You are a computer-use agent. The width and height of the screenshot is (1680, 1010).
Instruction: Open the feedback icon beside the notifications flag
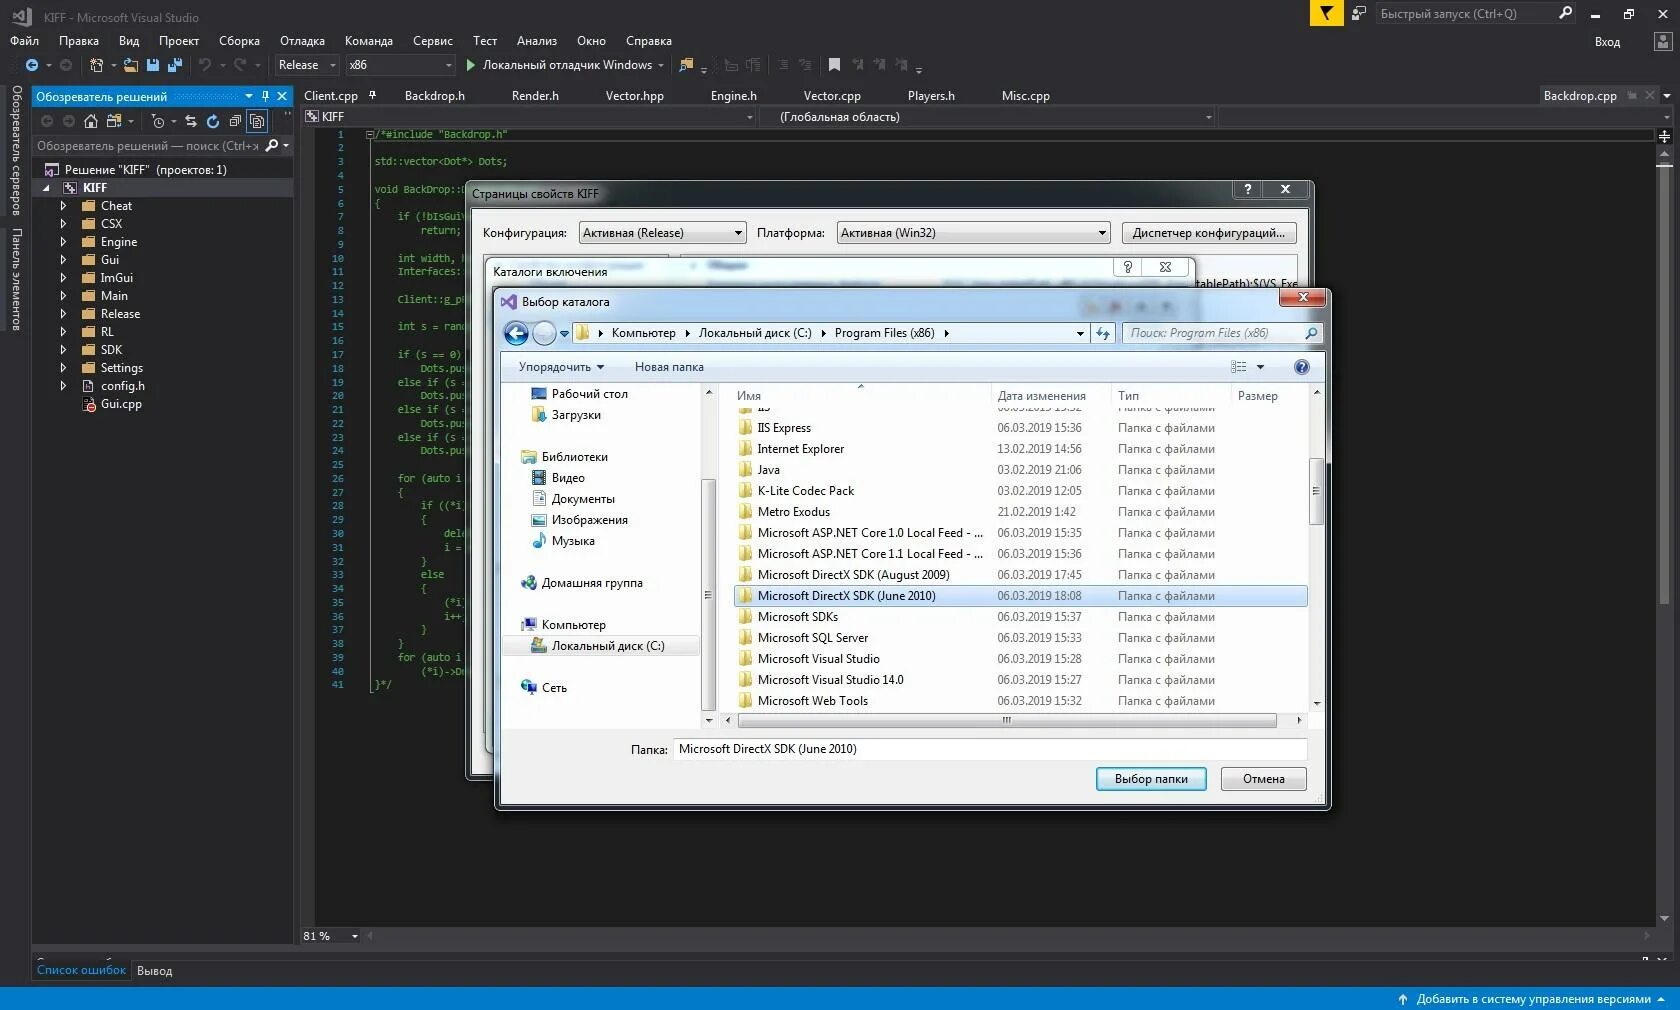coord(1358,13)
